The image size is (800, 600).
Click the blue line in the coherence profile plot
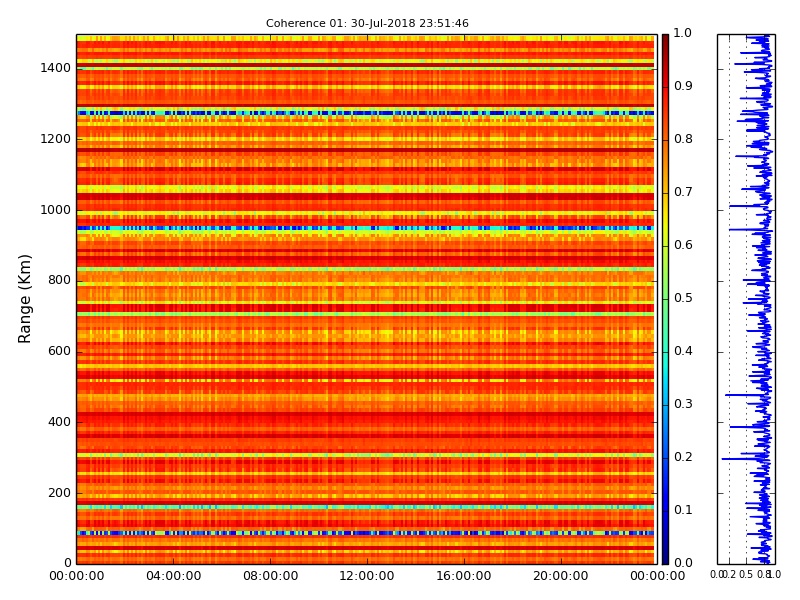point(764,299)
